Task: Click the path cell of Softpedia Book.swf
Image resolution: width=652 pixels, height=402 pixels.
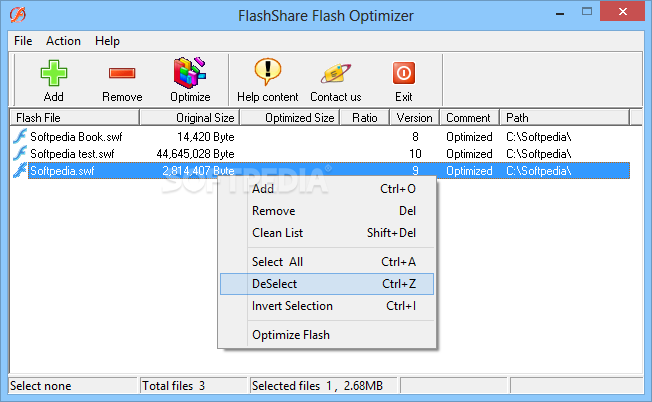Action: pyautogui.click(x=538, y=137)
